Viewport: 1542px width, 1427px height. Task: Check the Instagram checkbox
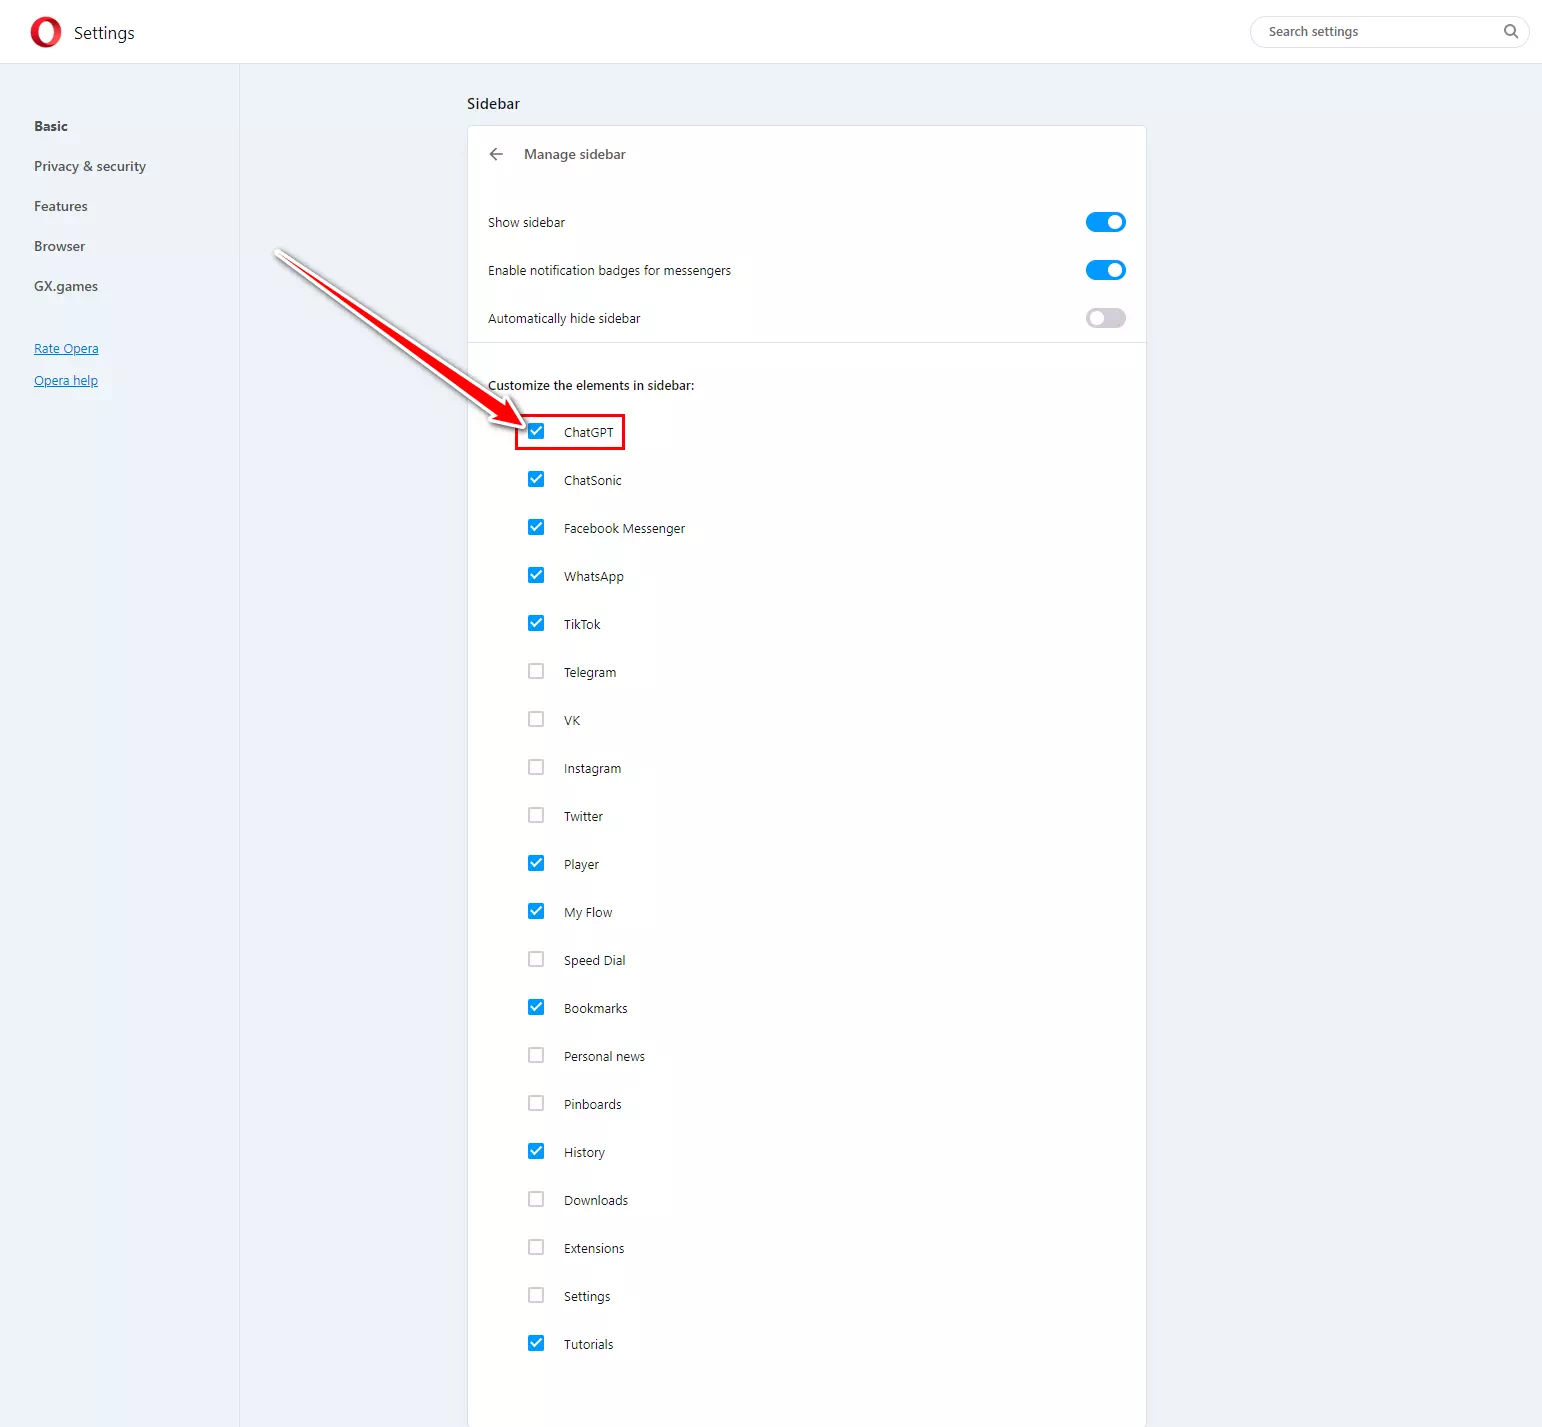[536, 767]
